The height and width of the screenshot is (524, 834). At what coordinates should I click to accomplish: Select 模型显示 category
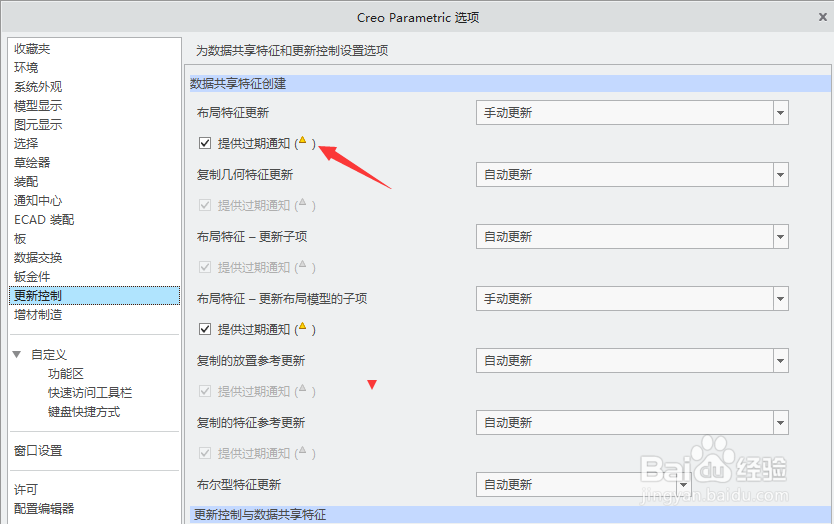(38, 106)
